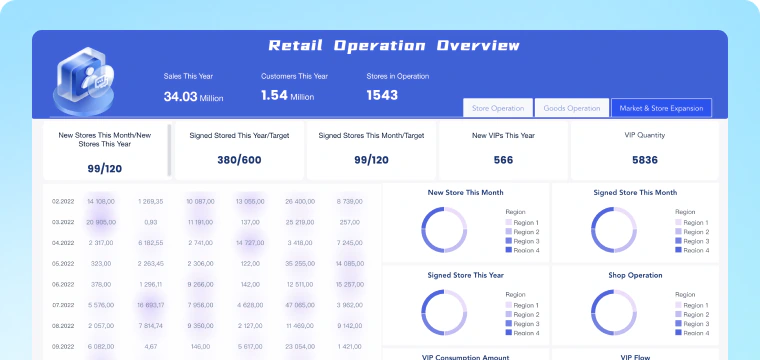Open New Stores This Month card

(105, 151)
